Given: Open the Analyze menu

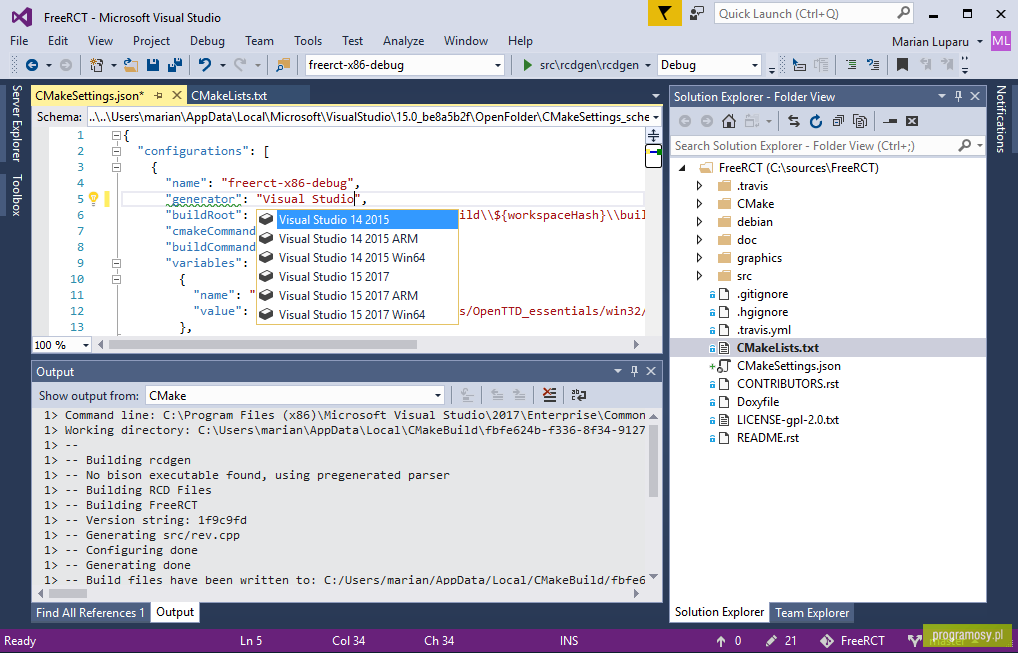Looking at the screenshot, I should click(403, 41).
